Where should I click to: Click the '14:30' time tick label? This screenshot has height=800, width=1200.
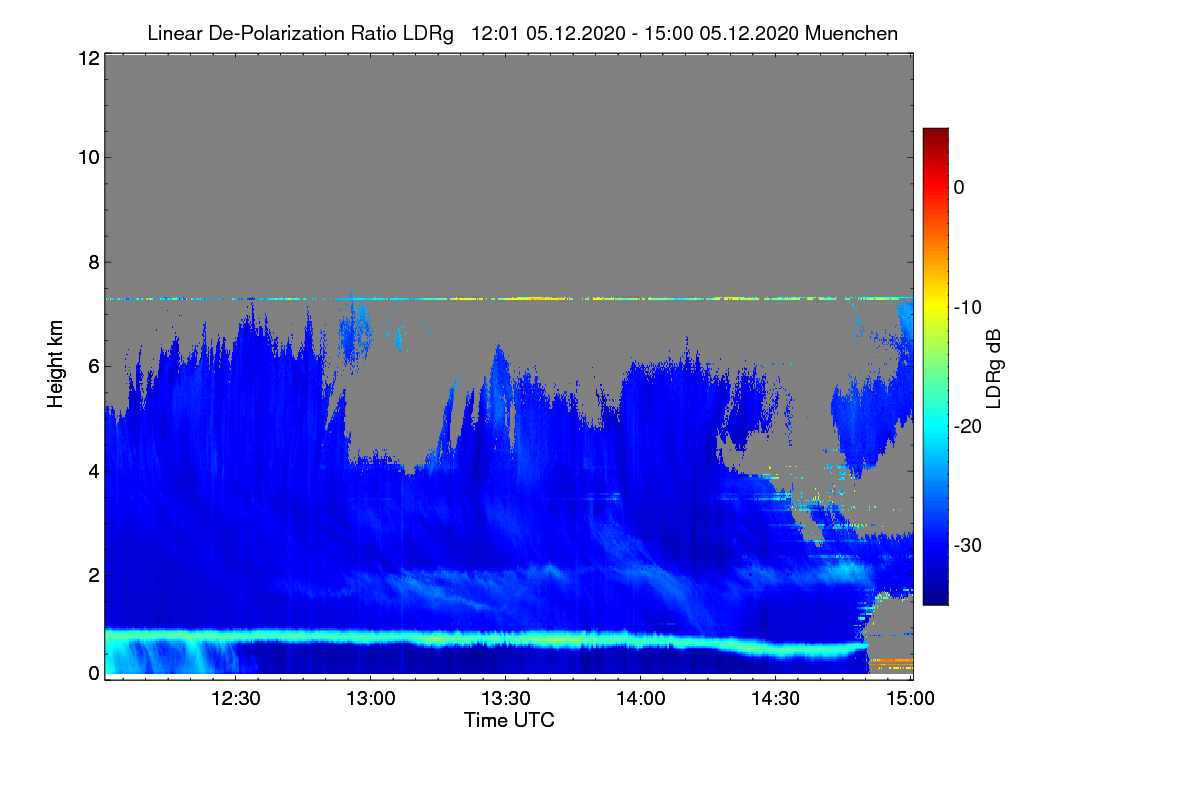776,697
